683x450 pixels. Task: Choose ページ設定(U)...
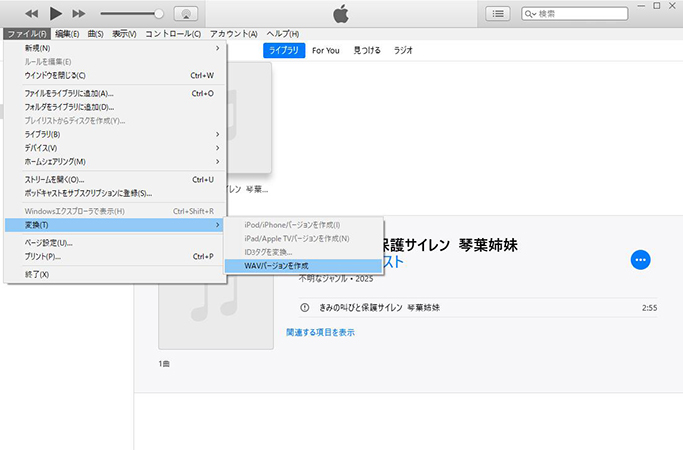click(x=115, y=243)
